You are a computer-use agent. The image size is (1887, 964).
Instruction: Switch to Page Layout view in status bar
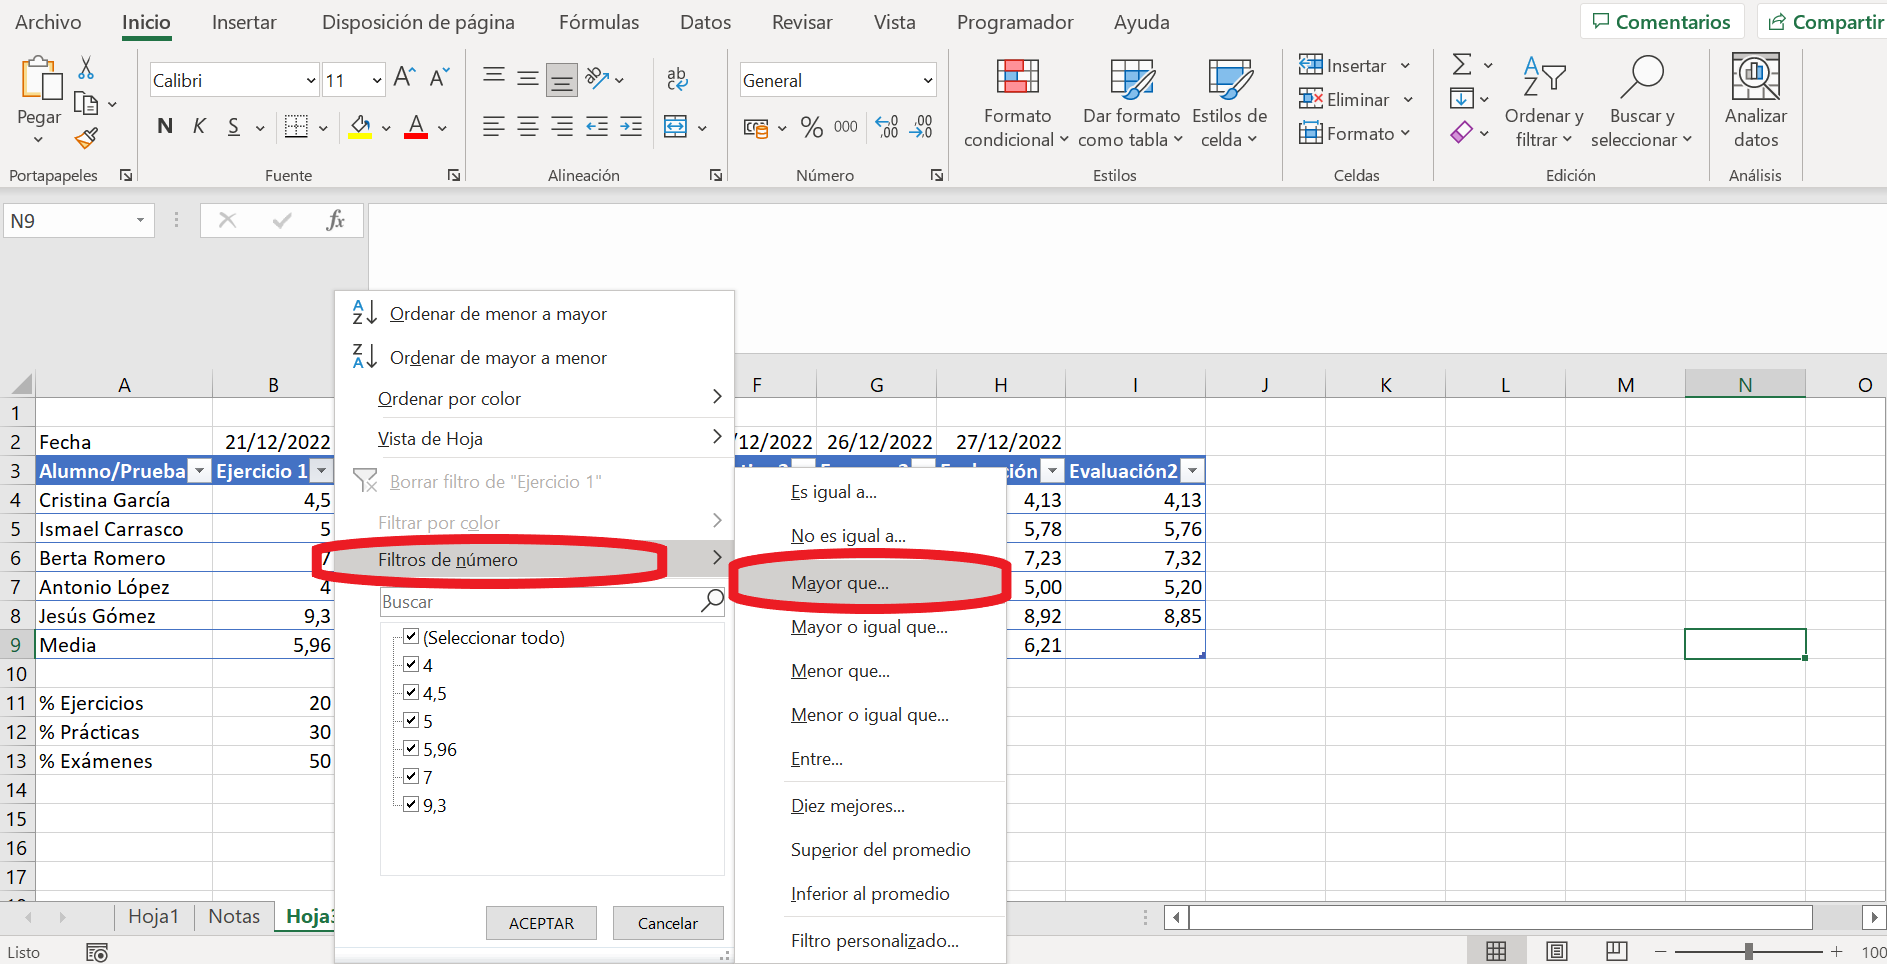click(1557, 951)
